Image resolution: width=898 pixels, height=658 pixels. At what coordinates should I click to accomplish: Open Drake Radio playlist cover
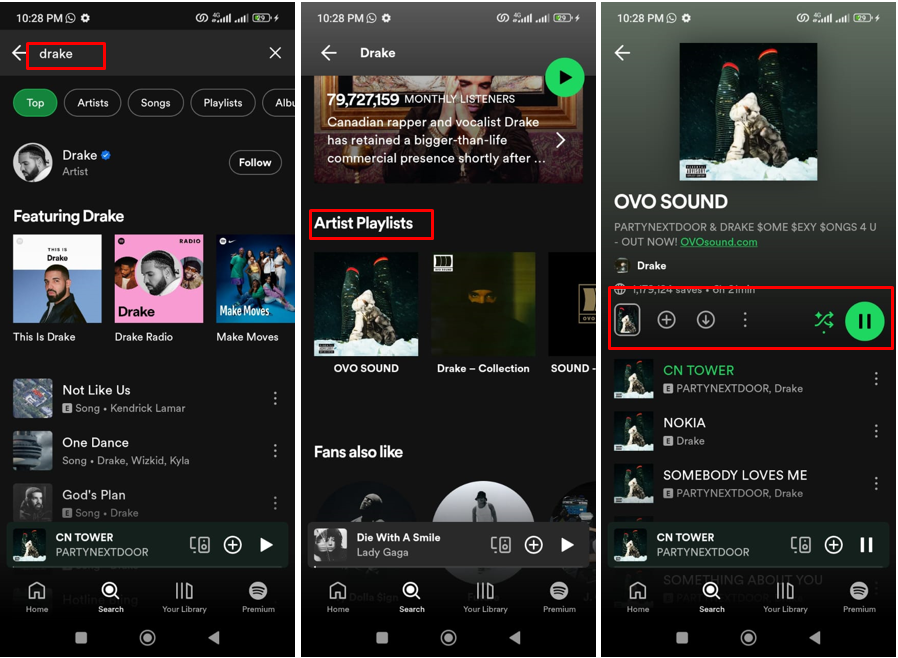coord(159,279)
